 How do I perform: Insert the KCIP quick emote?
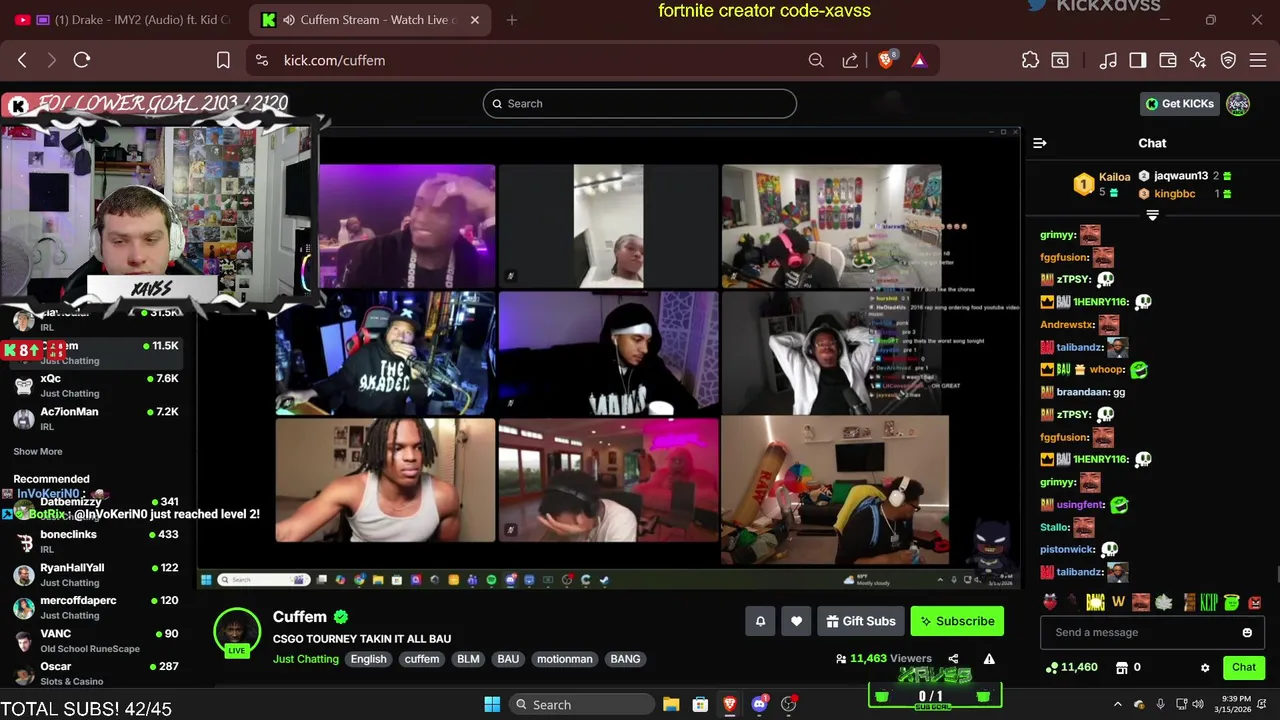[1209, 602]
